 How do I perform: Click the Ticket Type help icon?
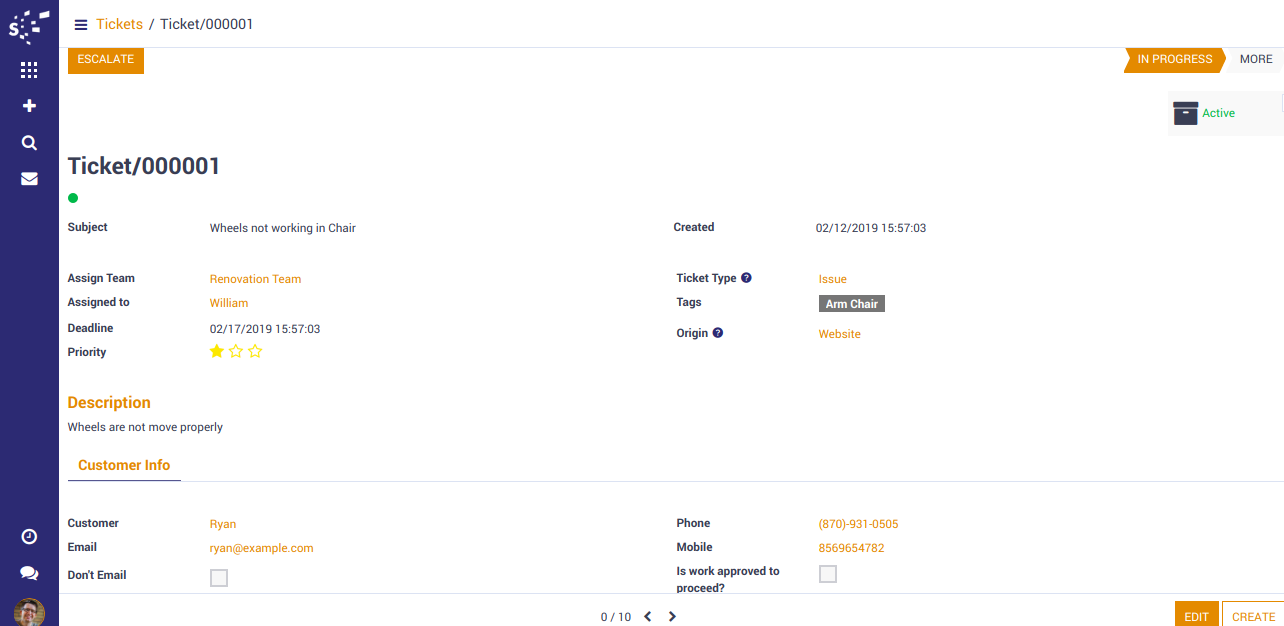tap(746, 278)
